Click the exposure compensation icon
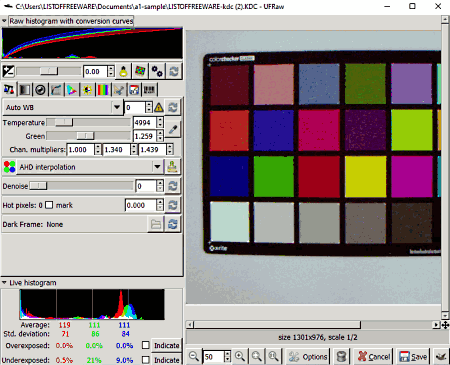The height and width of the screenshot is (365, 450). tap(8, 71)
